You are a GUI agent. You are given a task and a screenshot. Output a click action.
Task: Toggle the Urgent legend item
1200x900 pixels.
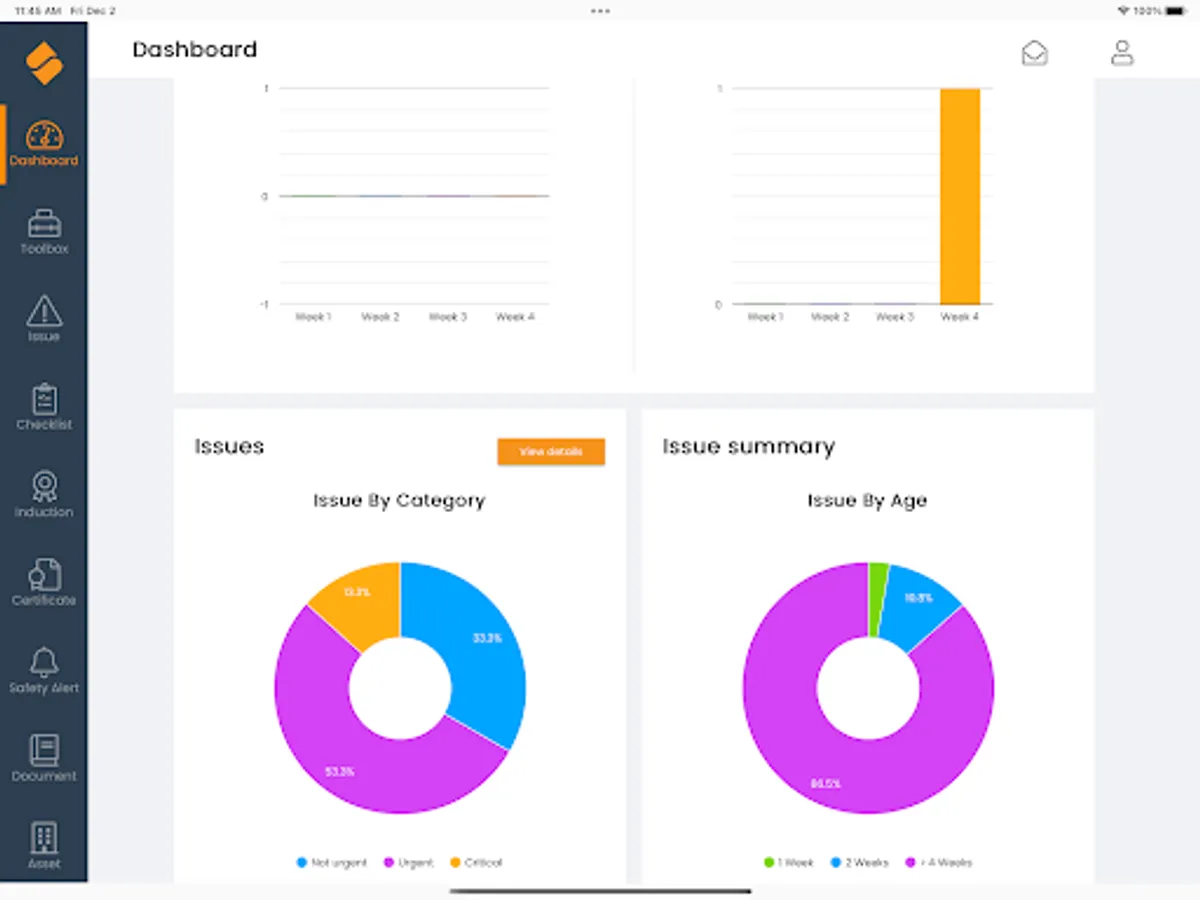pos(408,862)
